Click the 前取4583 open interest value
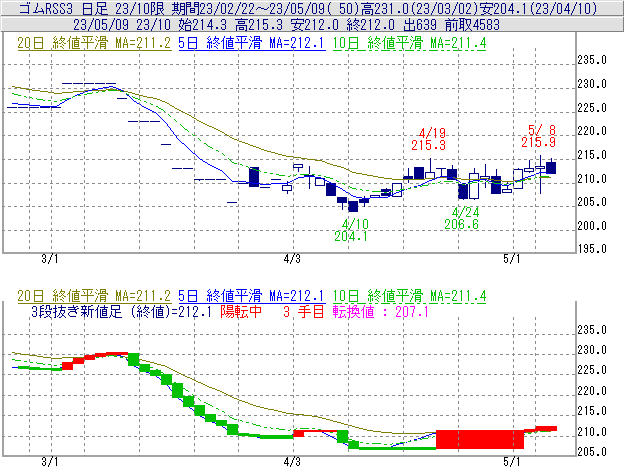 (472, 25)
